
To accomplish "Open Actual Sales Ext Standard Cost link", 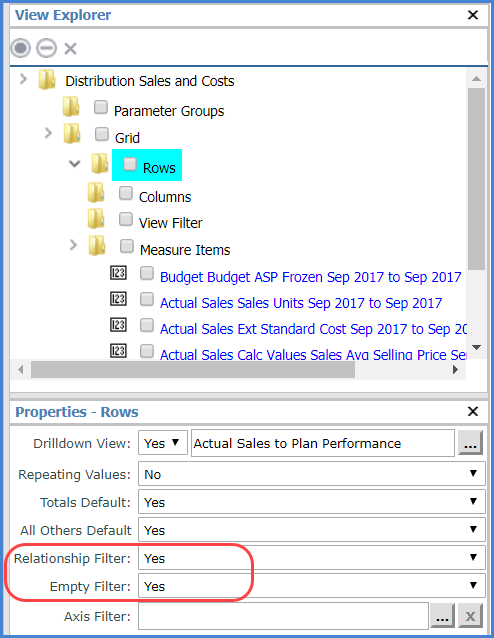I will [313, 329].
